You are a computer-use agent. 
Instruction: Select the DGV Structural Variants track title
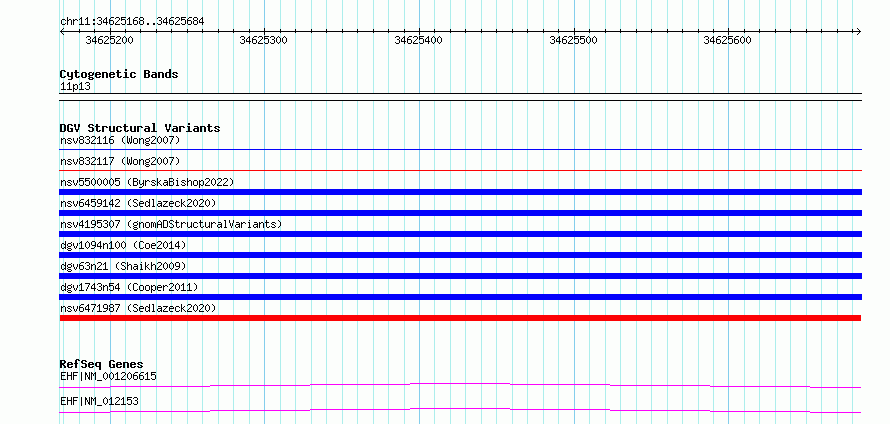(140, 128)
